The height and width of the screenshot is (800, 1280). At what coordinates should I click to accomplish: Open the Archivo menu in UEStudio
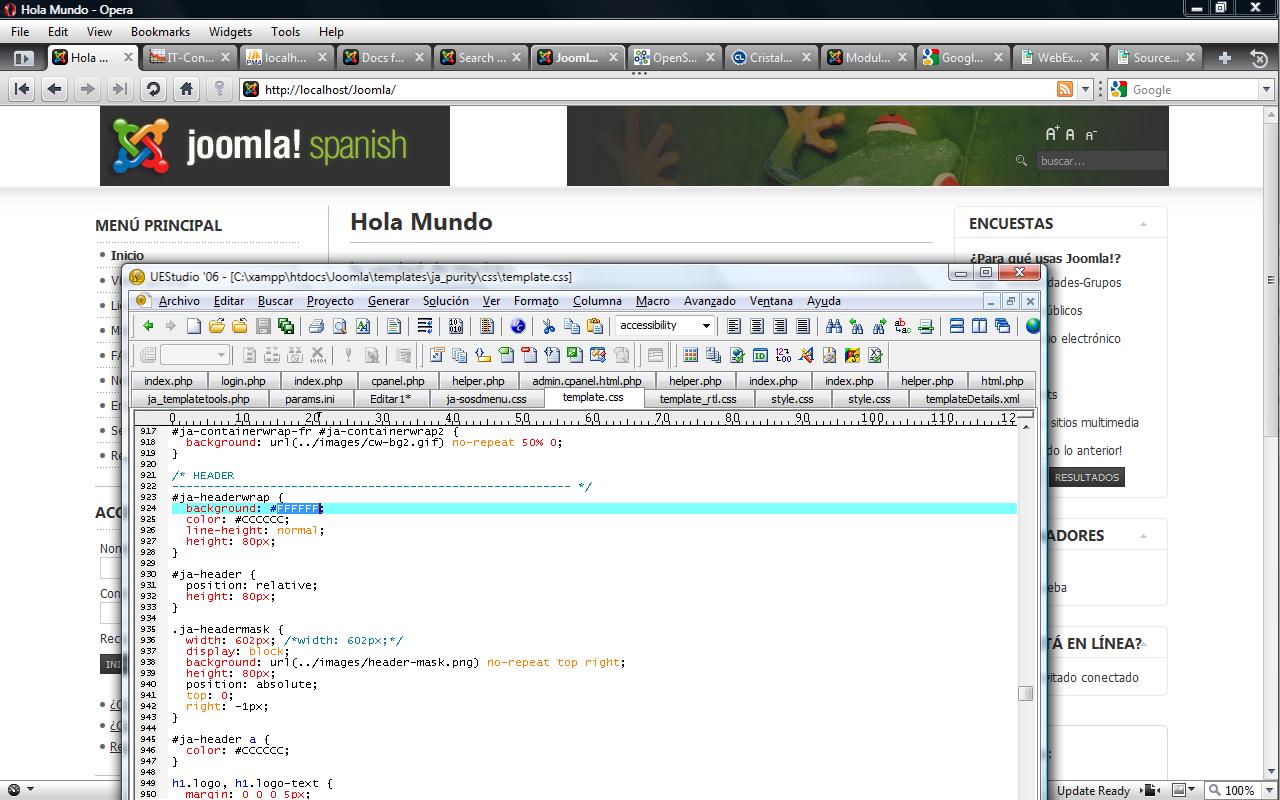pos(179,301)
